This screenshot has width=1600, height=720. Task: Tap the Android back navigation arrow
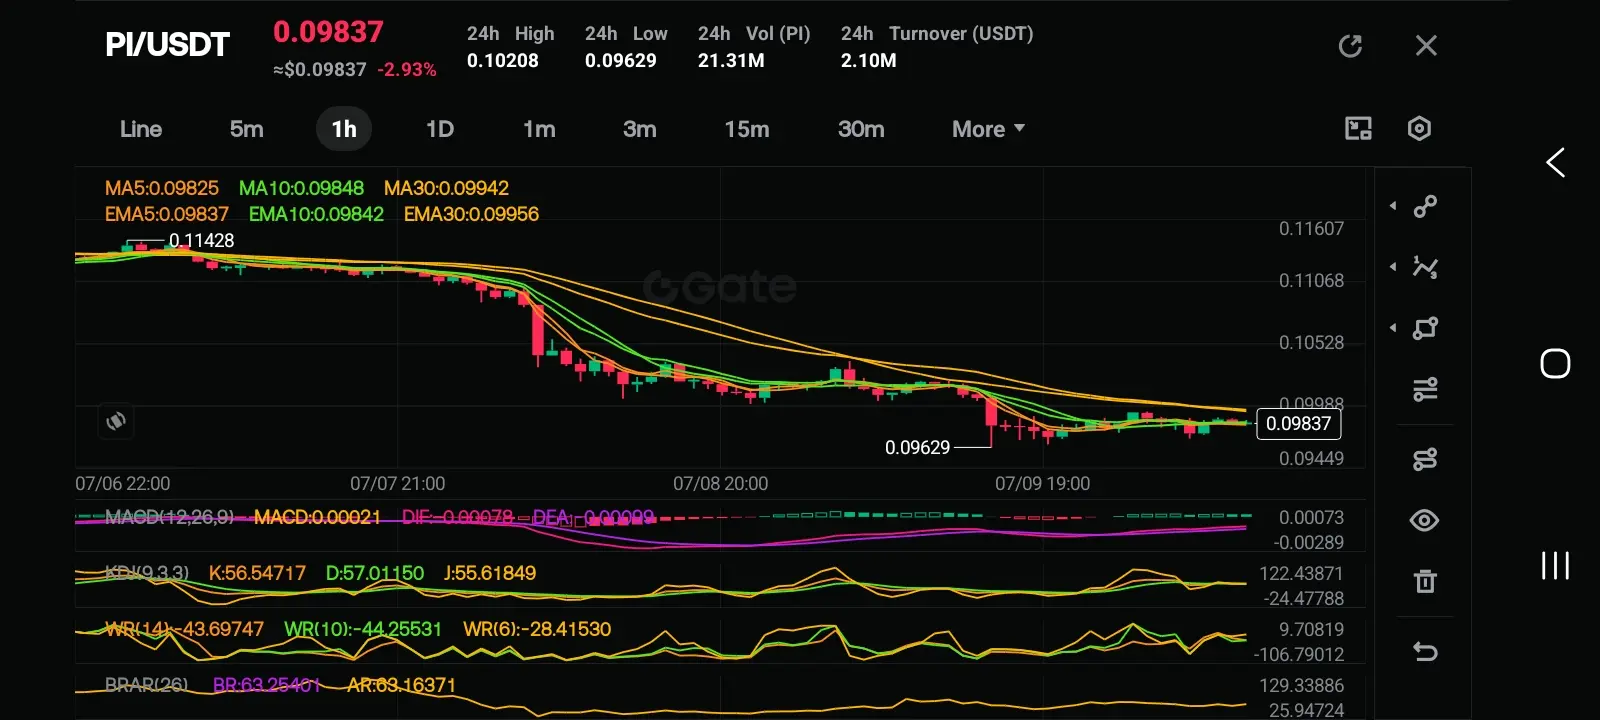(x=1555, y=163)
